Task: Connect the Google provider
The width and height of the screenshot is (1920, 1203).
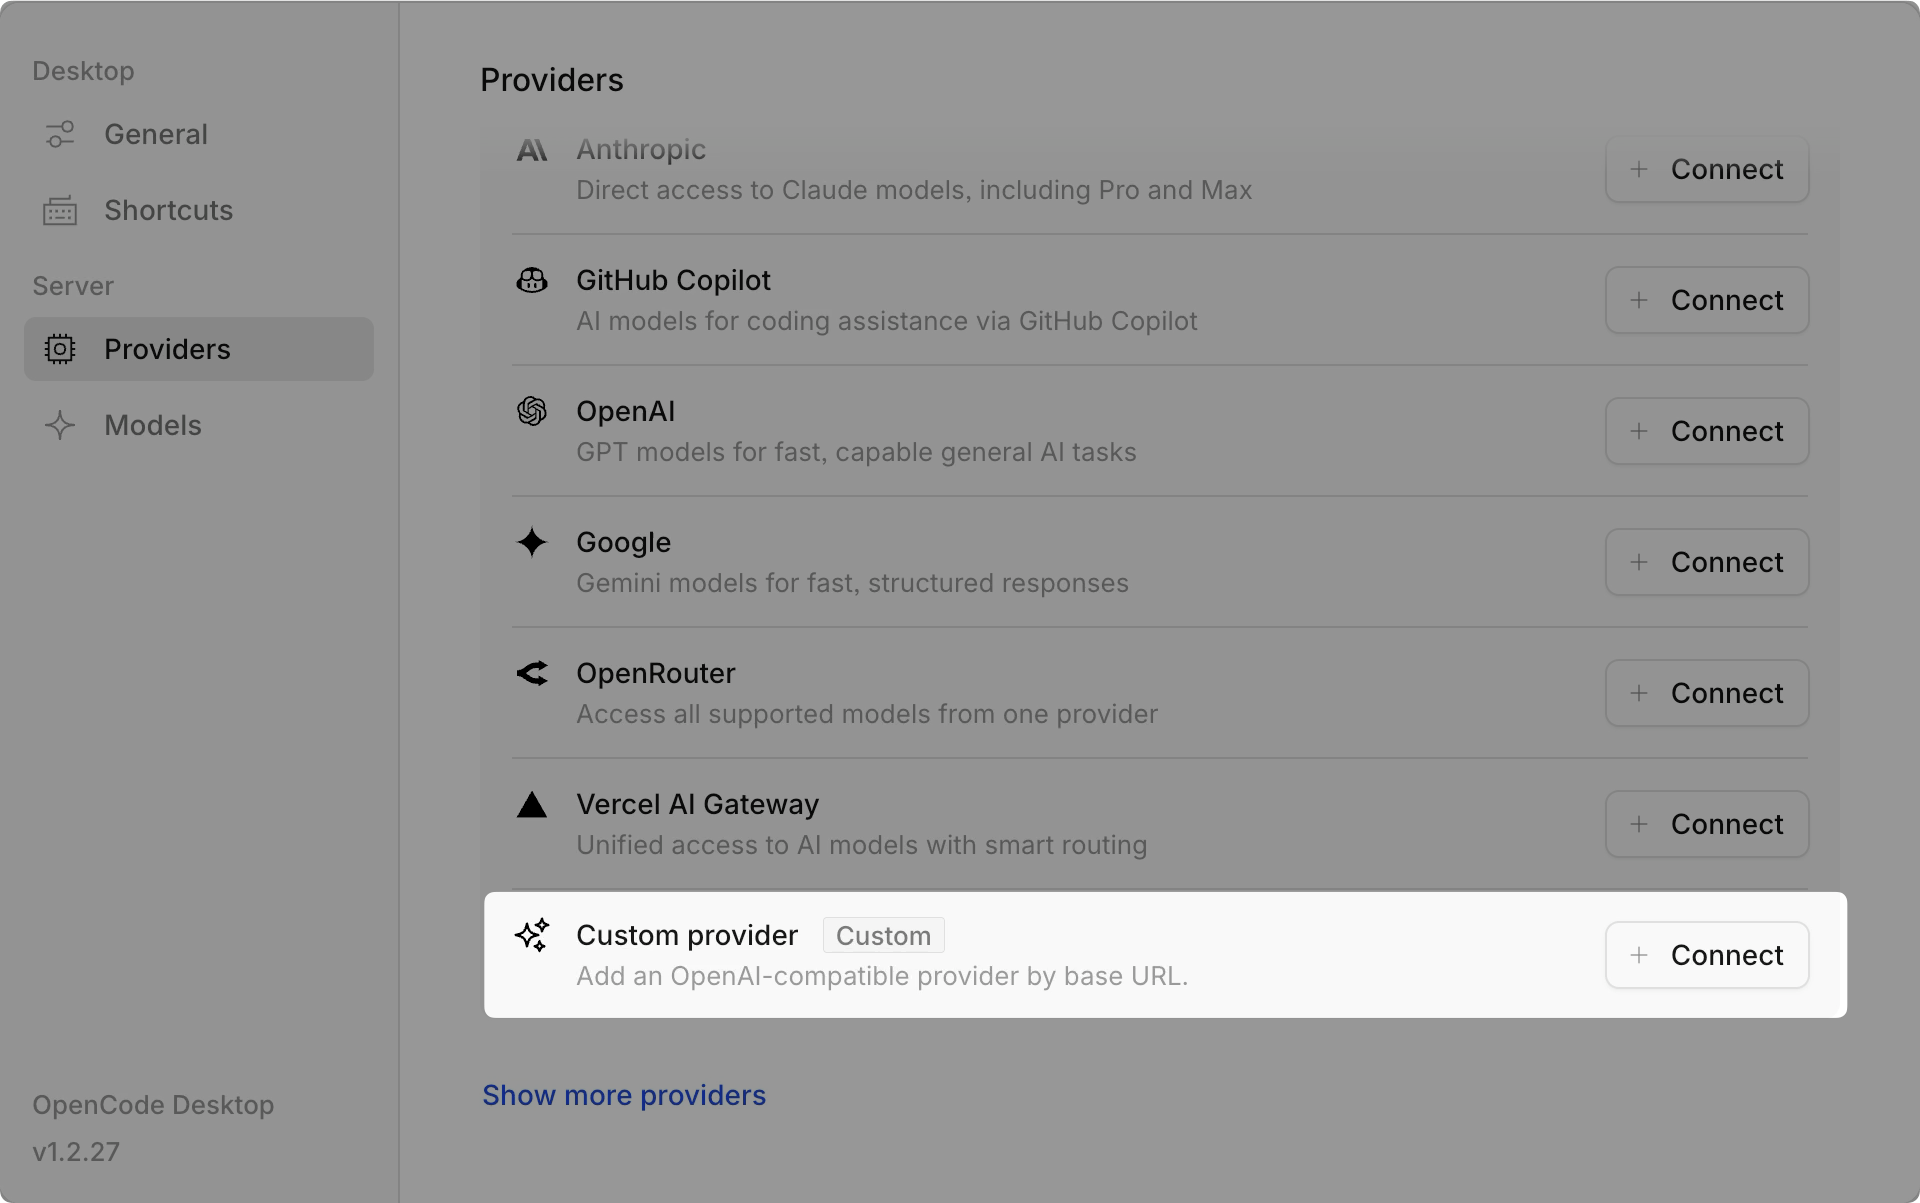Action: click(x=1706, y=562)
